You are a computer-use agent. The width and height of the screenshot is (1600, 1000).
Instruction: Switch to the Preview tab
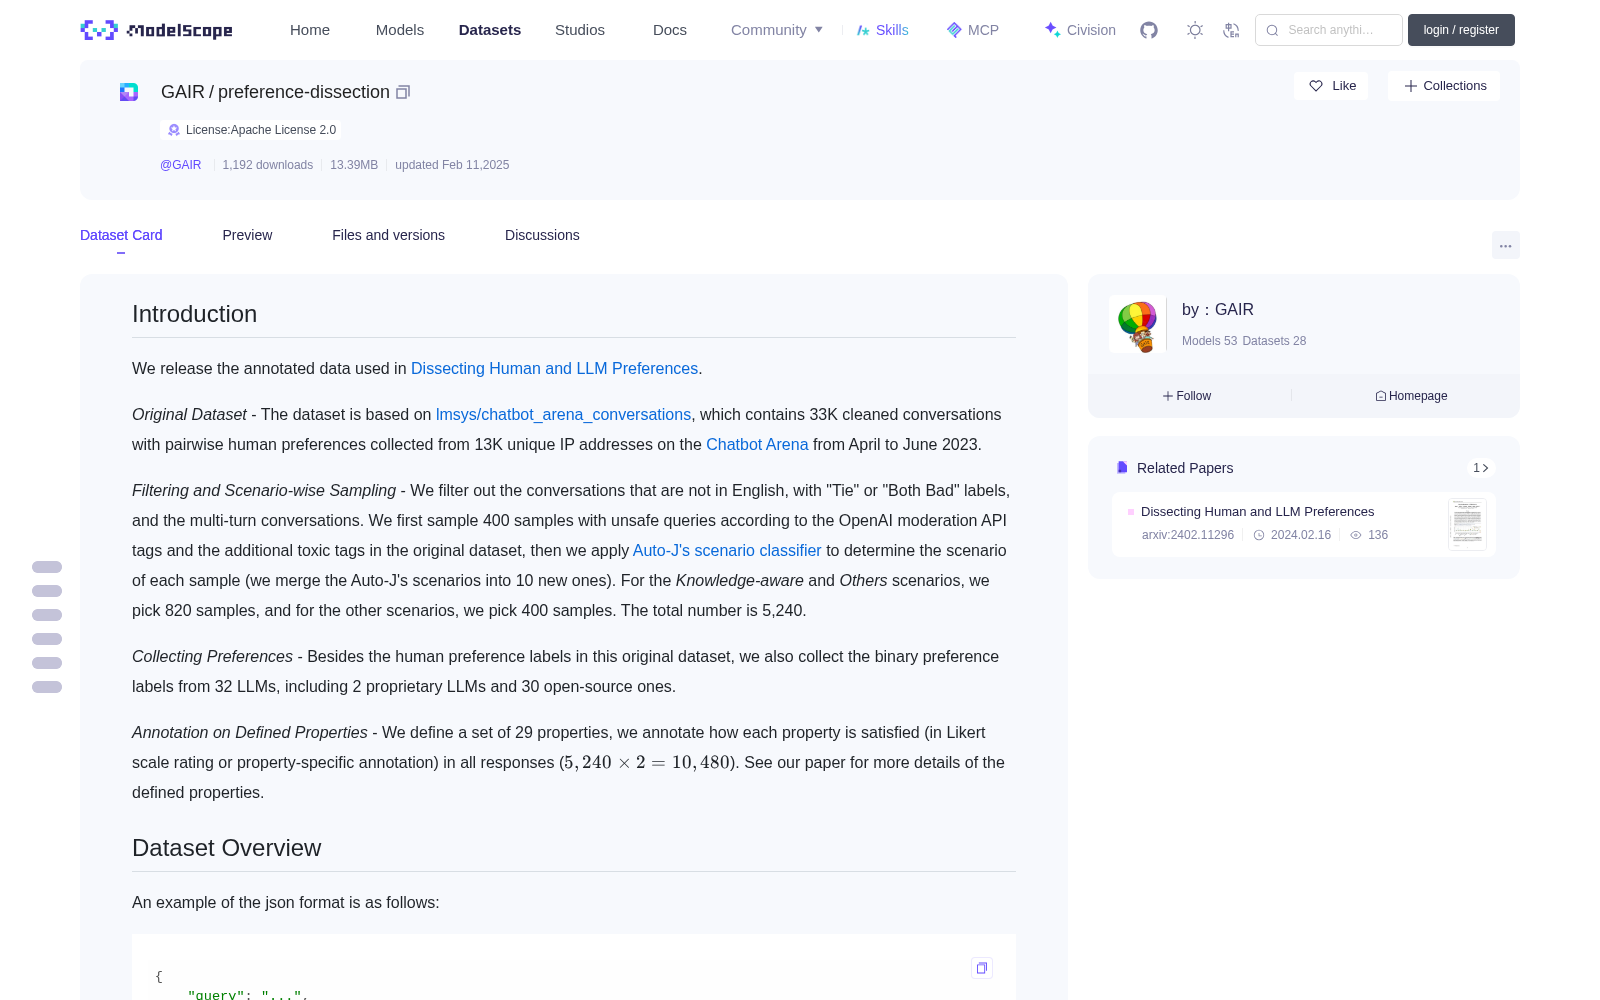coord(247,235)
